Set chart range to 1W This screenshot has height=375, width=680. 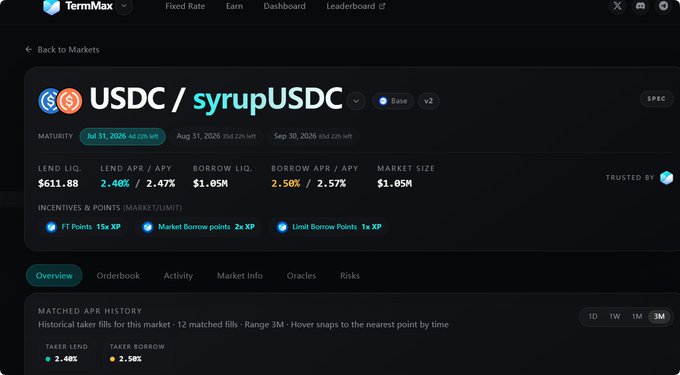615,317
